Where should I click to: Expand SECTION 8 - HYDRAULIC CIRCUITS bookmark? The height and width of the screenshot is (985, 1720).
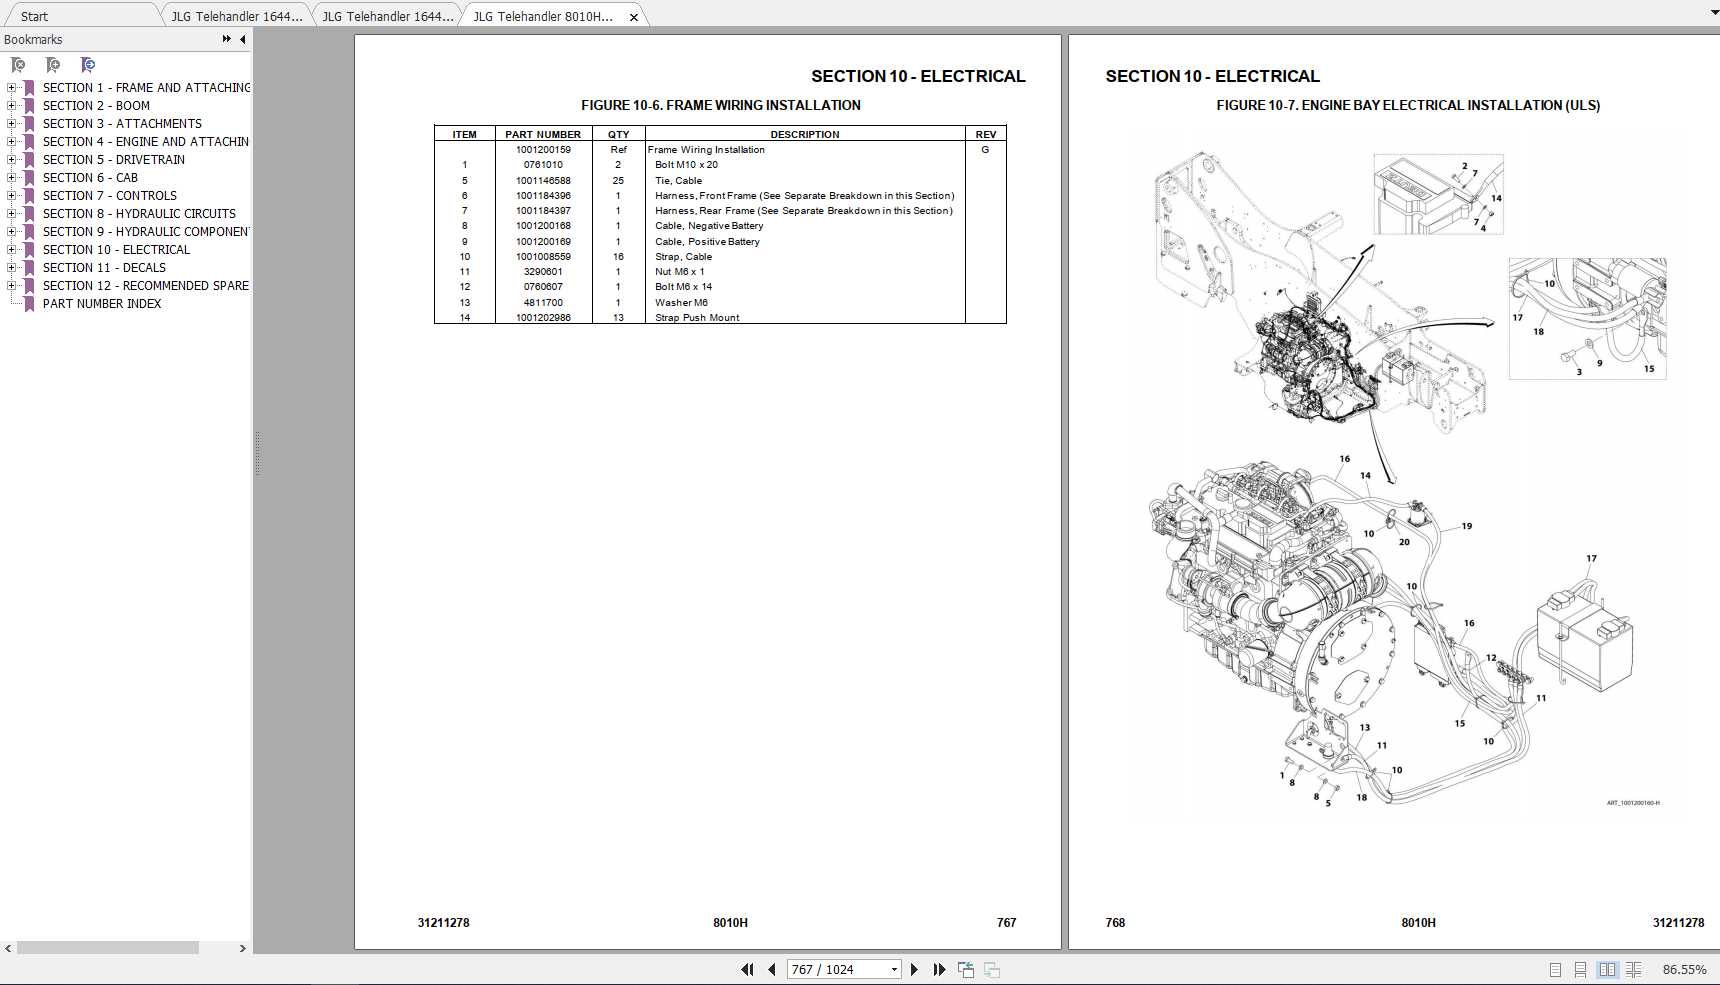point(11,214)
